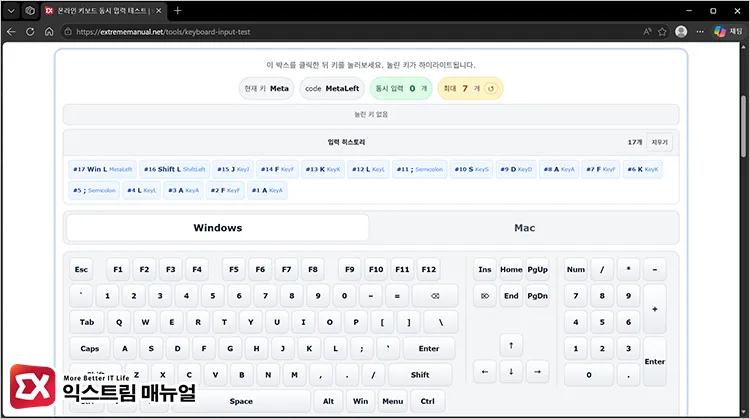Click the scrollbar down arrow

(743, 412)
